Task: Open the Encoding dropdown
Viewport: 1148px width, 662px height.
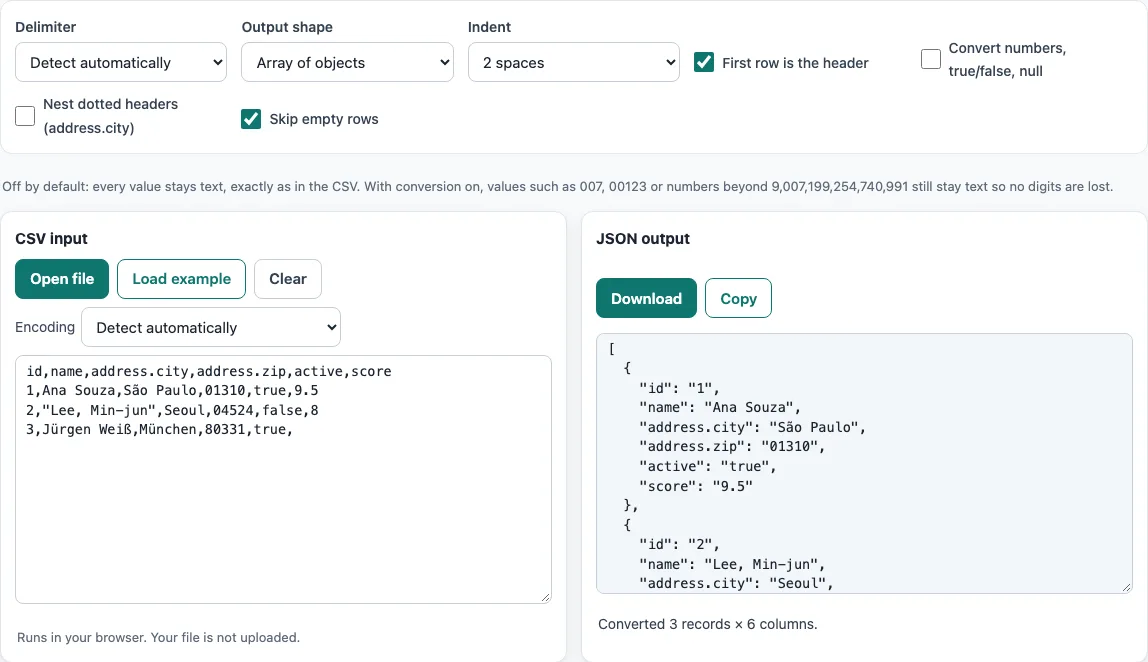Action: click(211, 327)
